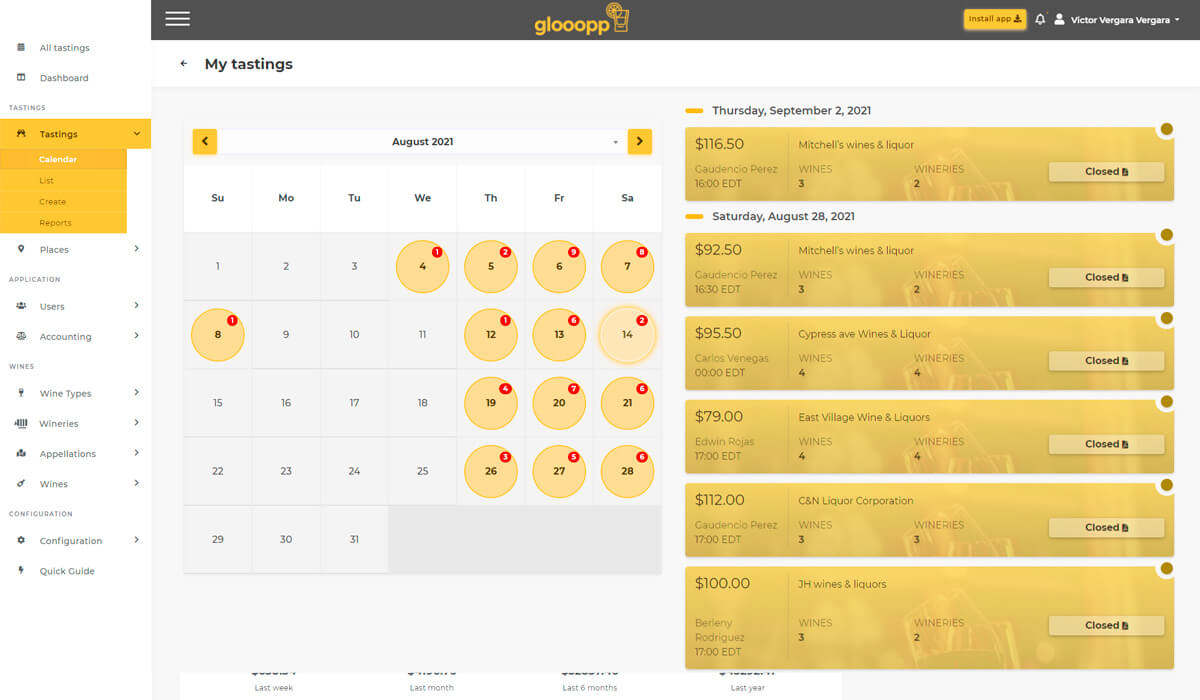Click the notification bell icon
Image resolution: width=1200 pixels, height=700 pixels.
1040,19
